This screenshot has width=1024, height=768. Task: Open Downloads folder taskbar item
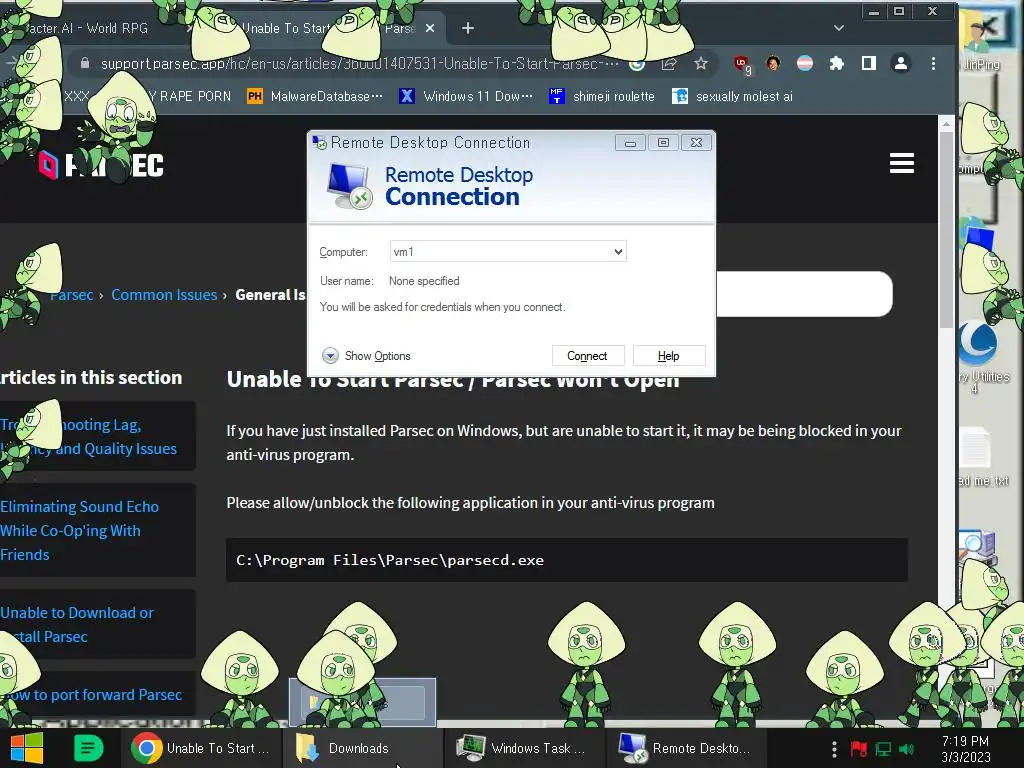(362, 748)
